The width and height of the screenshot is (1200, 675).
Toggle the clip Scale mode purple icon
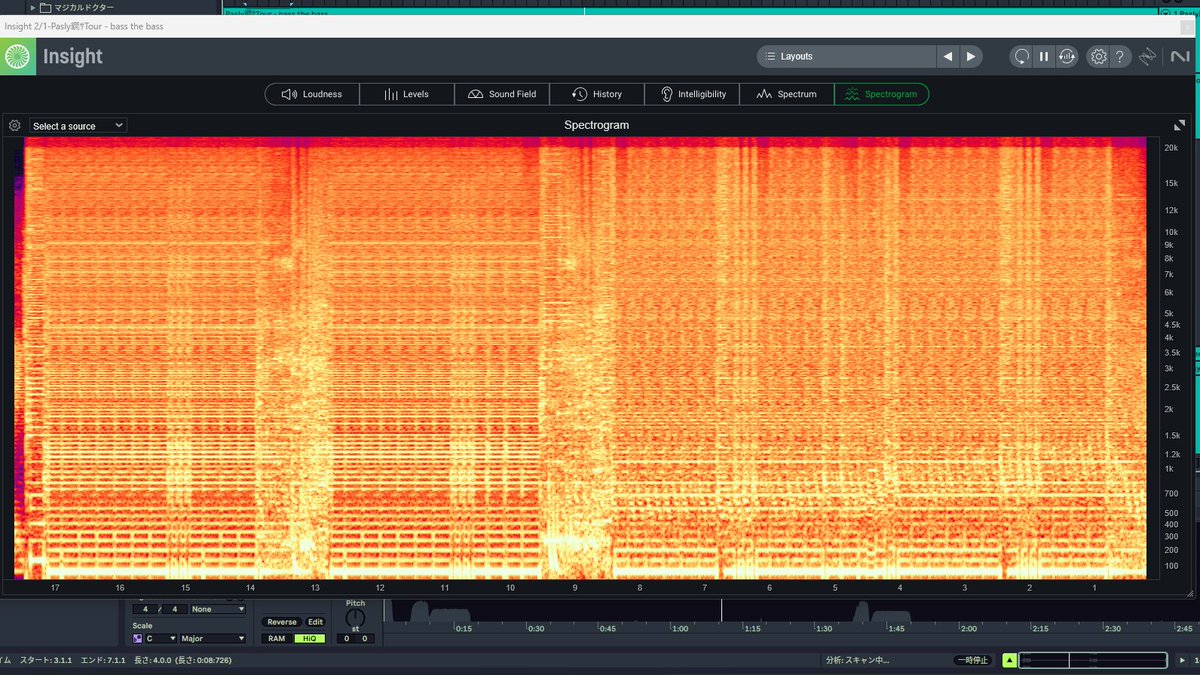point(138,638)
